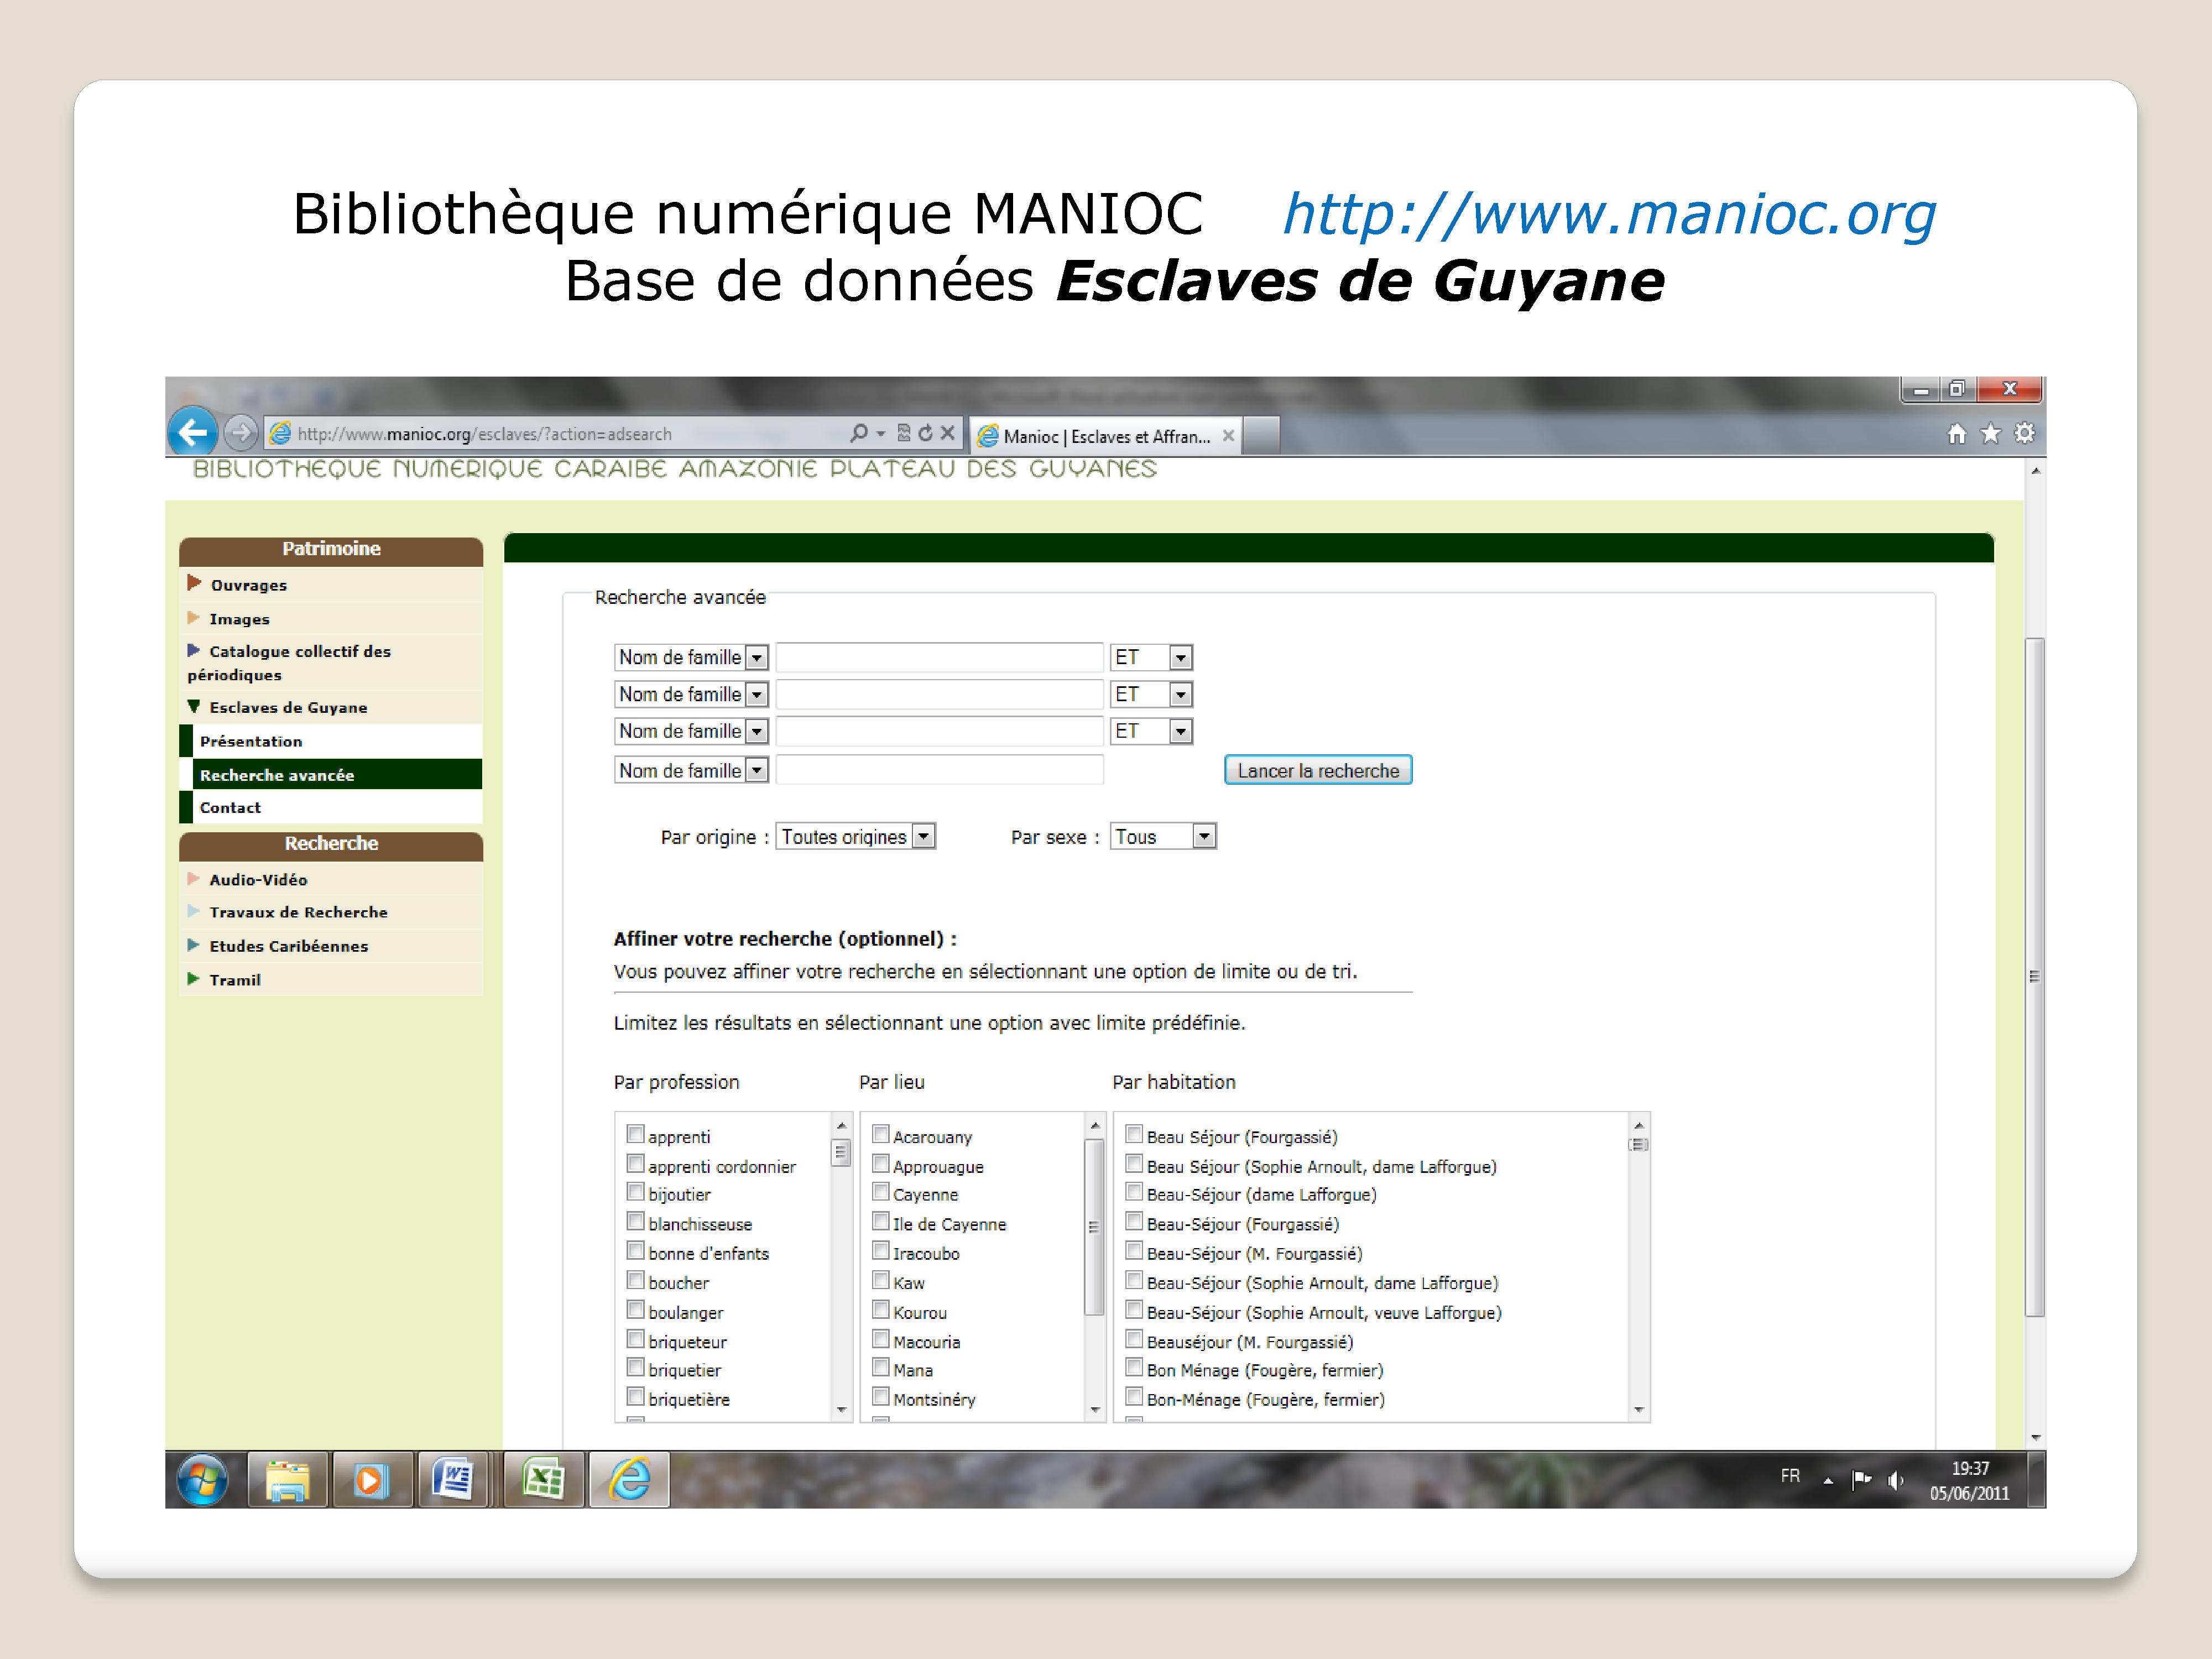Click Lancer la recherche button

[1317, 770]
